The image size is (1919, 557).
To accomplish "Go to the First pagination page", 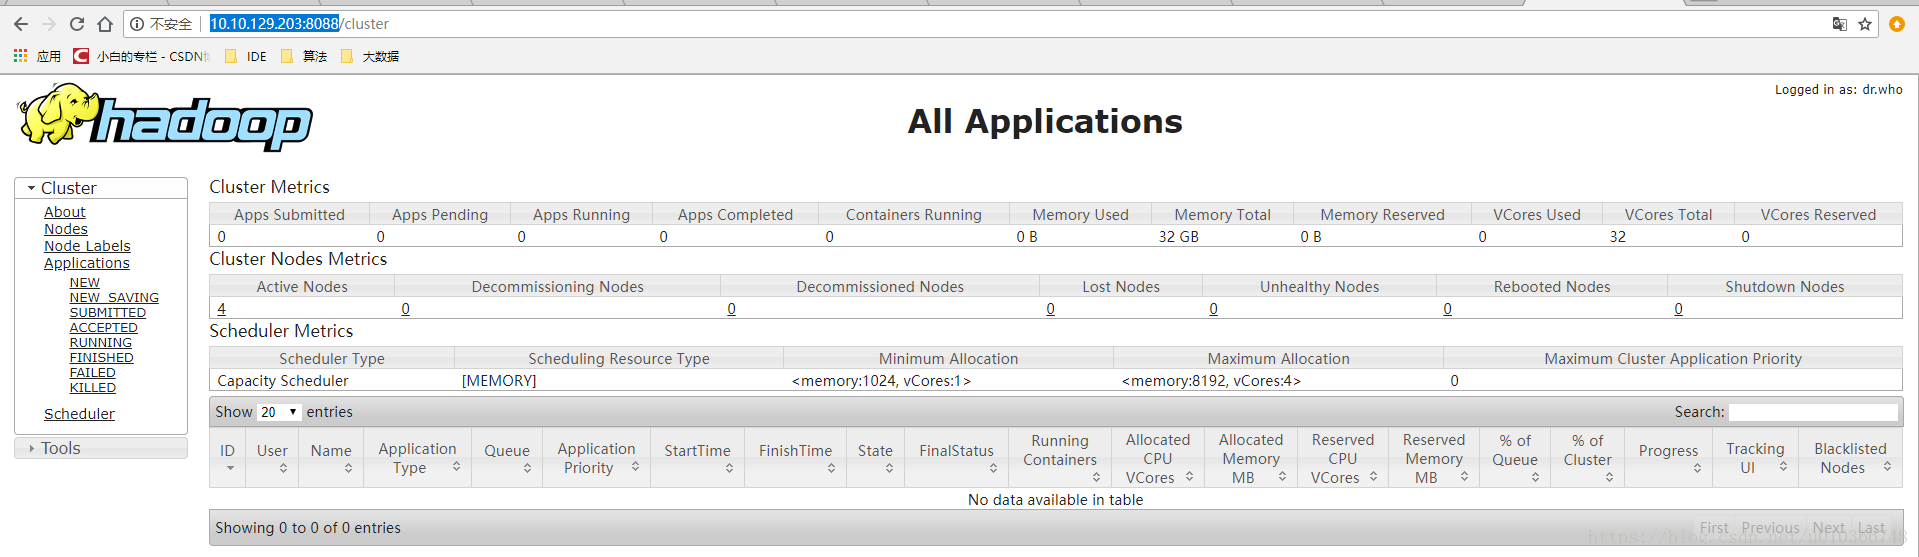I will coord(1714,528).
